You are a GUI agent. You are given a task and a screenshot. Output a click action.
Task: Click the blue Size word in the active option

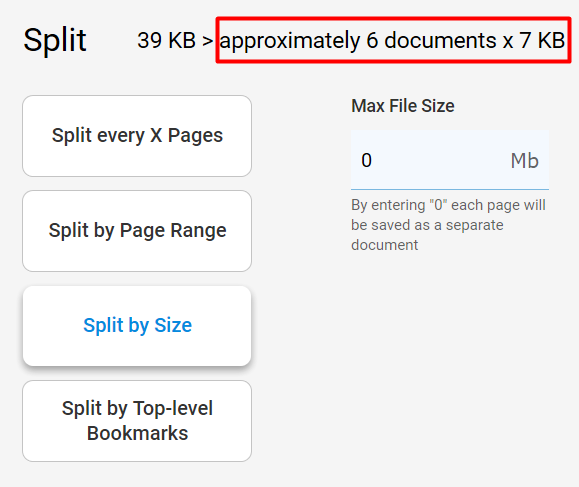[173, 325]
